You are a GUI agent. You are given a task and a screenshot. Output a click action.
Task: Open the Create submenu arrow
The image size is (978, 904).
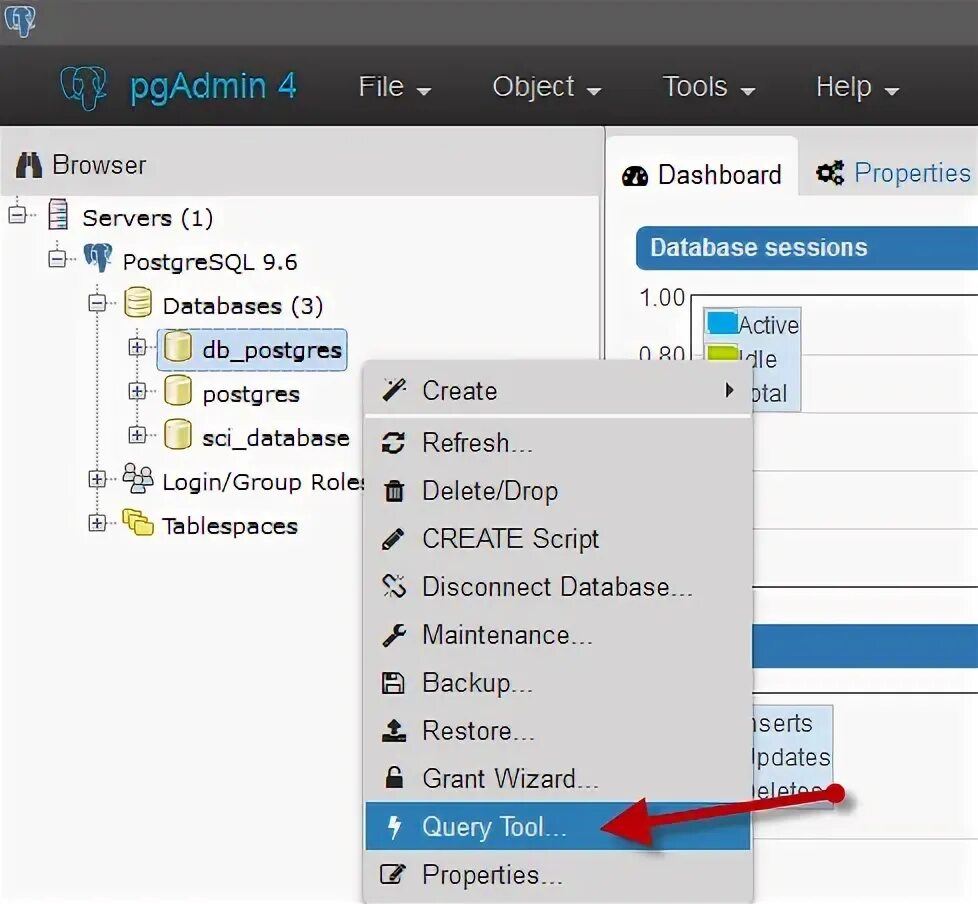pos(729,391)
